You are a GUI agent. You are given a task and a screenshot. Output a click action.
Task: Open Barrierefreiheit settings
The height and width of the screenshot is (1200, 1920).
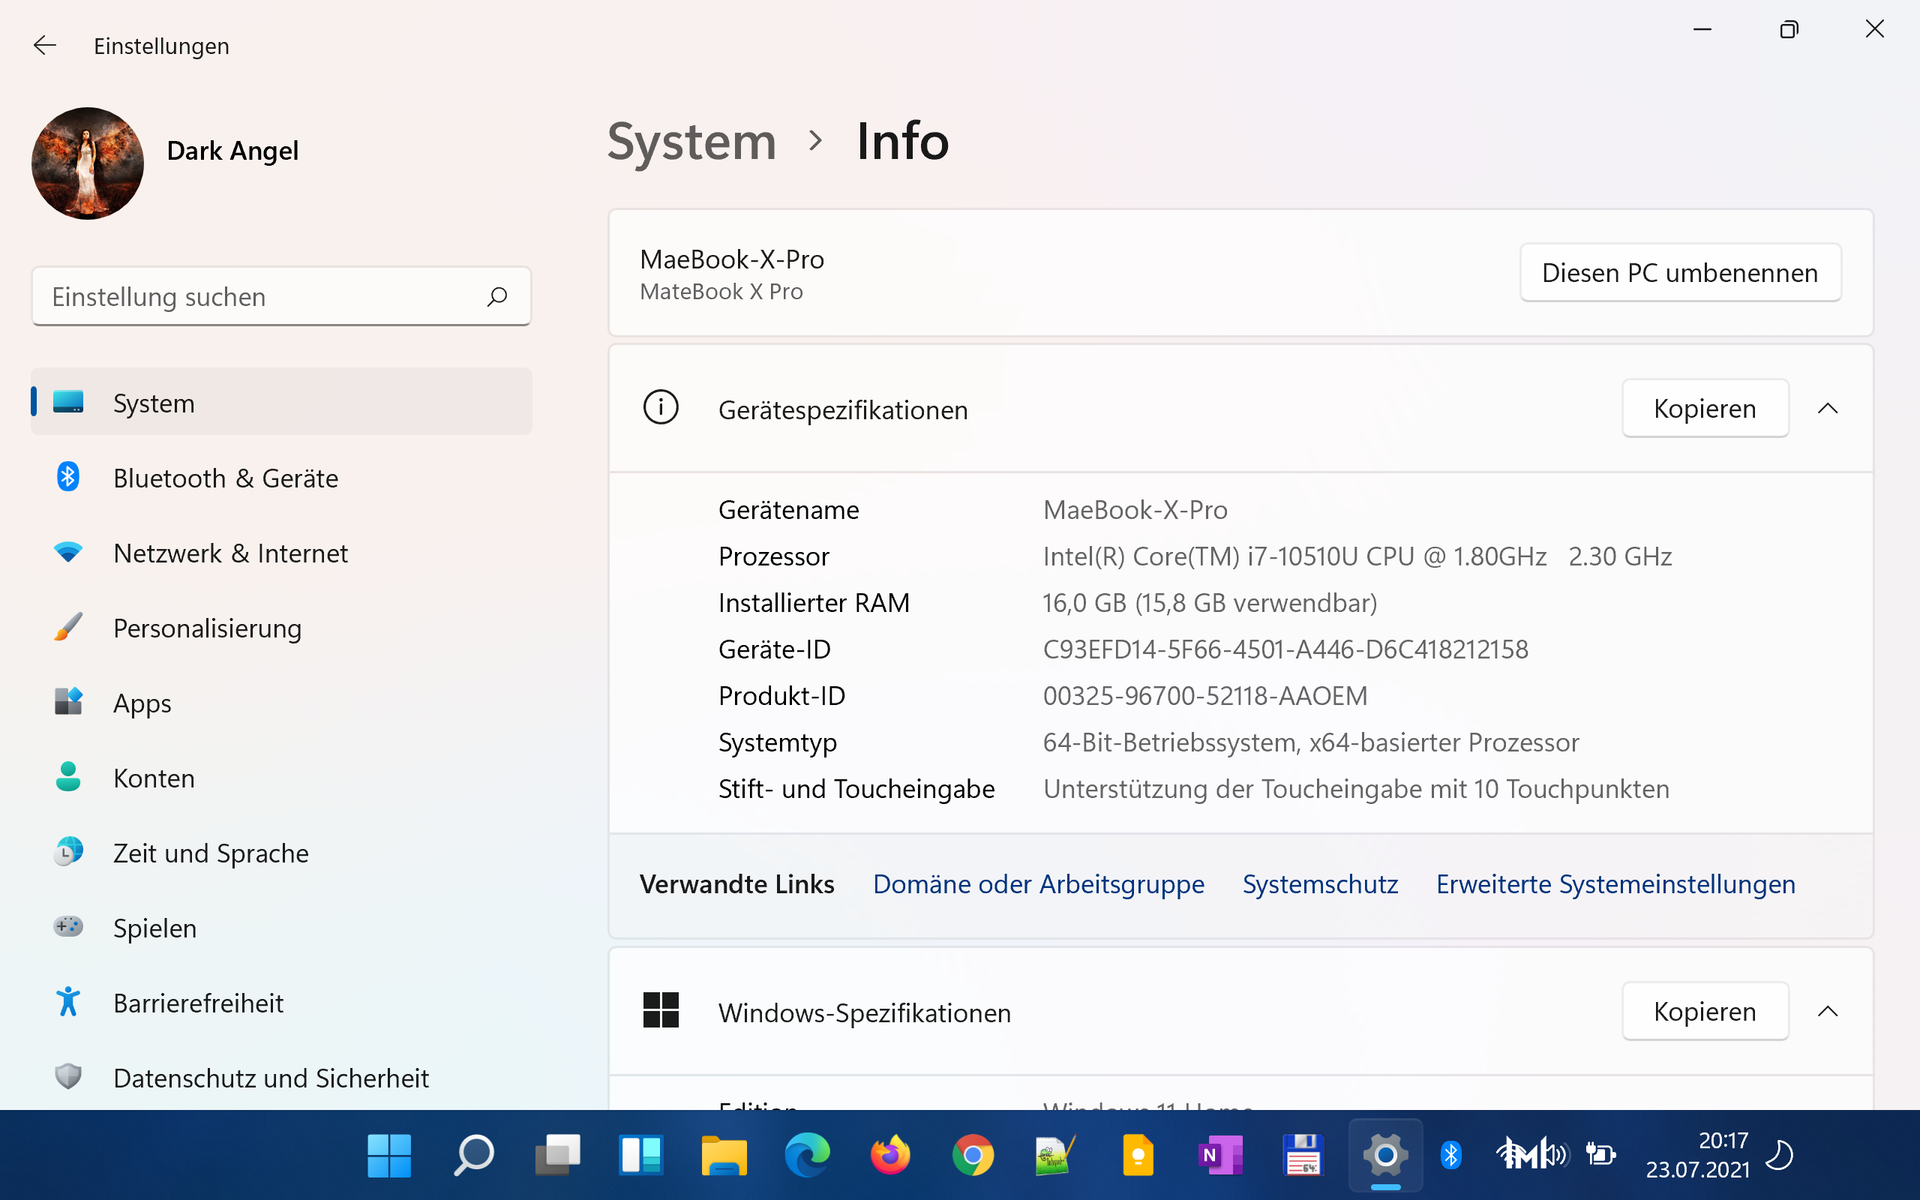281,1003
